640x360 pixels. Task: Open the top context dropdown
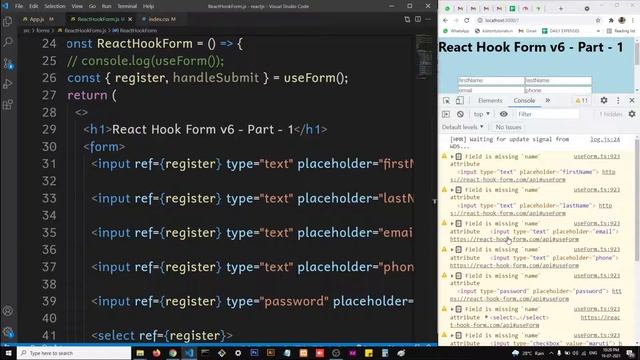pyautogui.click(x=482, y=114)
